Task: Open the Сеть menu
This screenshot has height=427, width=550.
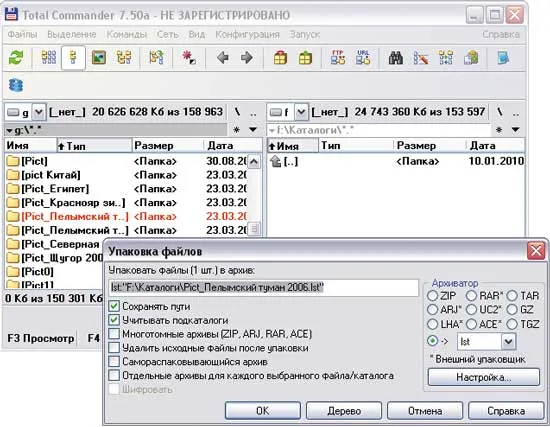Action: point(168,34)
